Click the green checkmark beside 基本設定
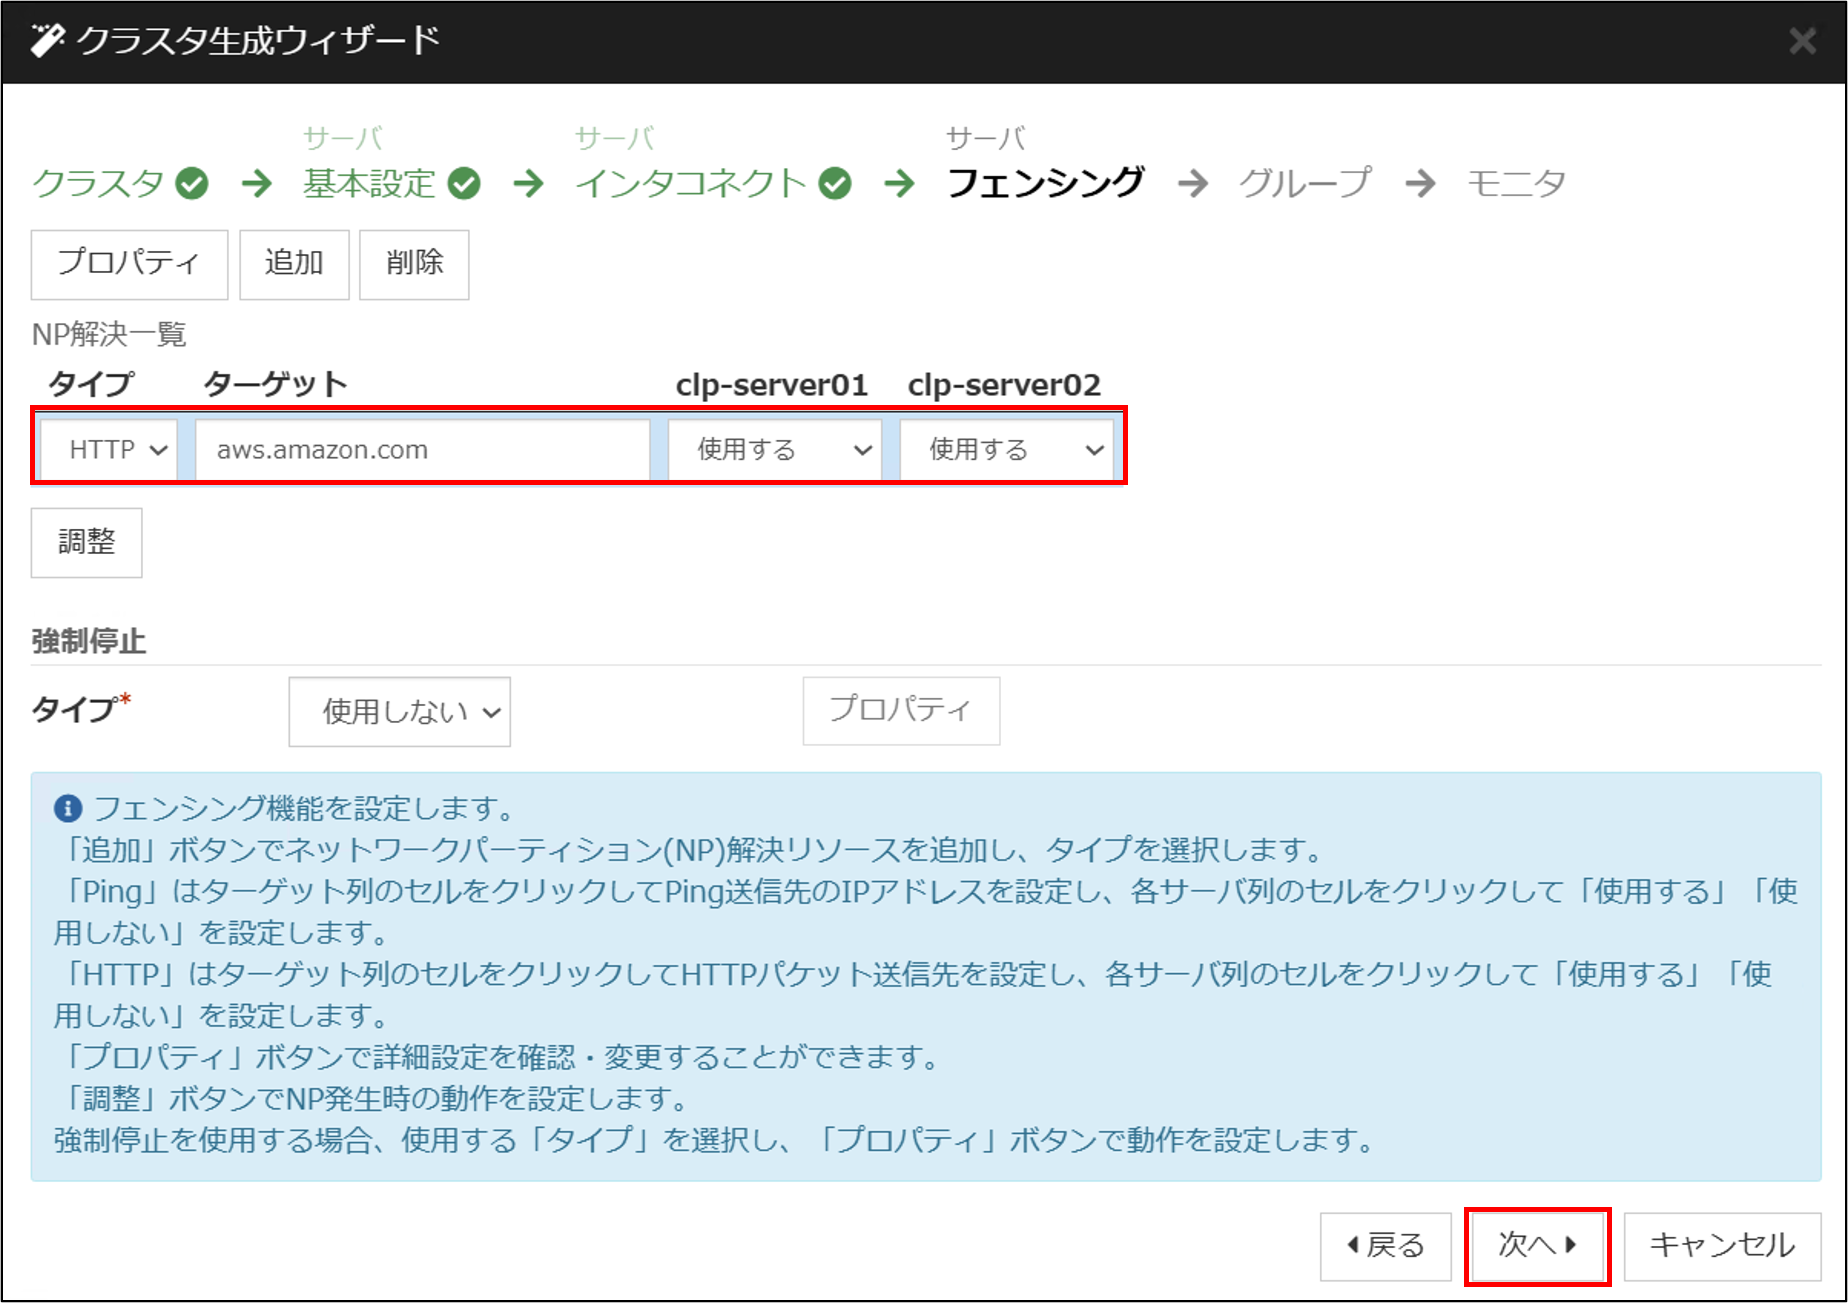Screen dimensions: 1848x1303 (464, 184)
